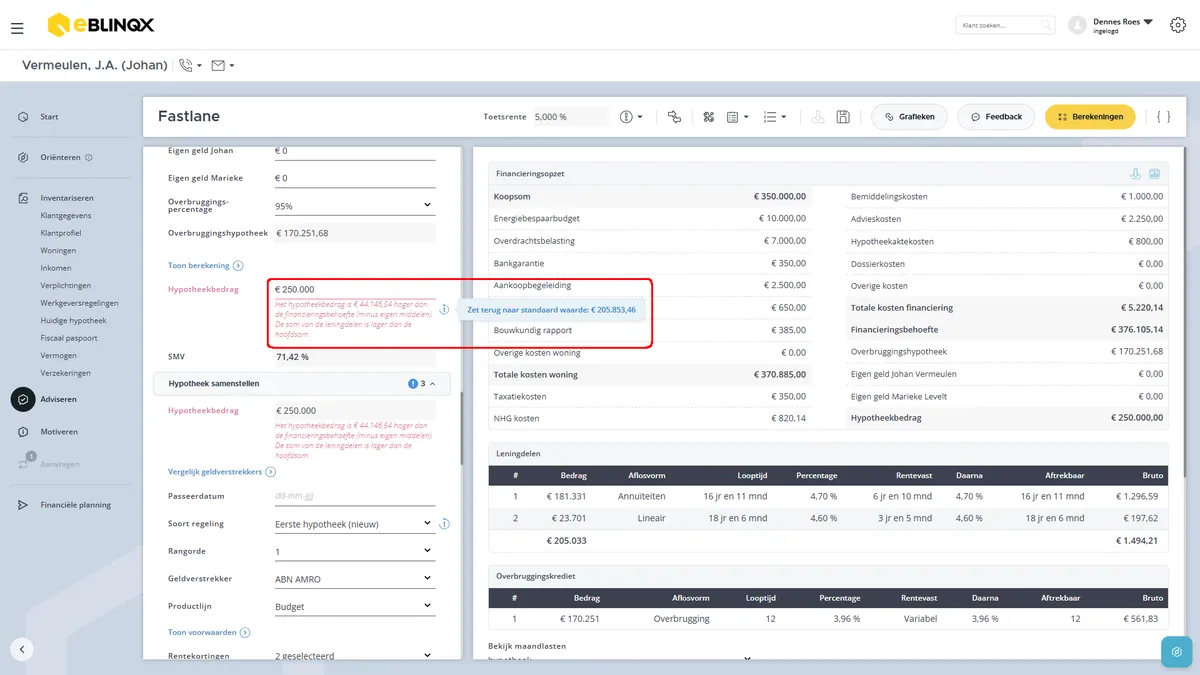
Task: Click the save floppy disk icon
Action: (x=843, y=117)
